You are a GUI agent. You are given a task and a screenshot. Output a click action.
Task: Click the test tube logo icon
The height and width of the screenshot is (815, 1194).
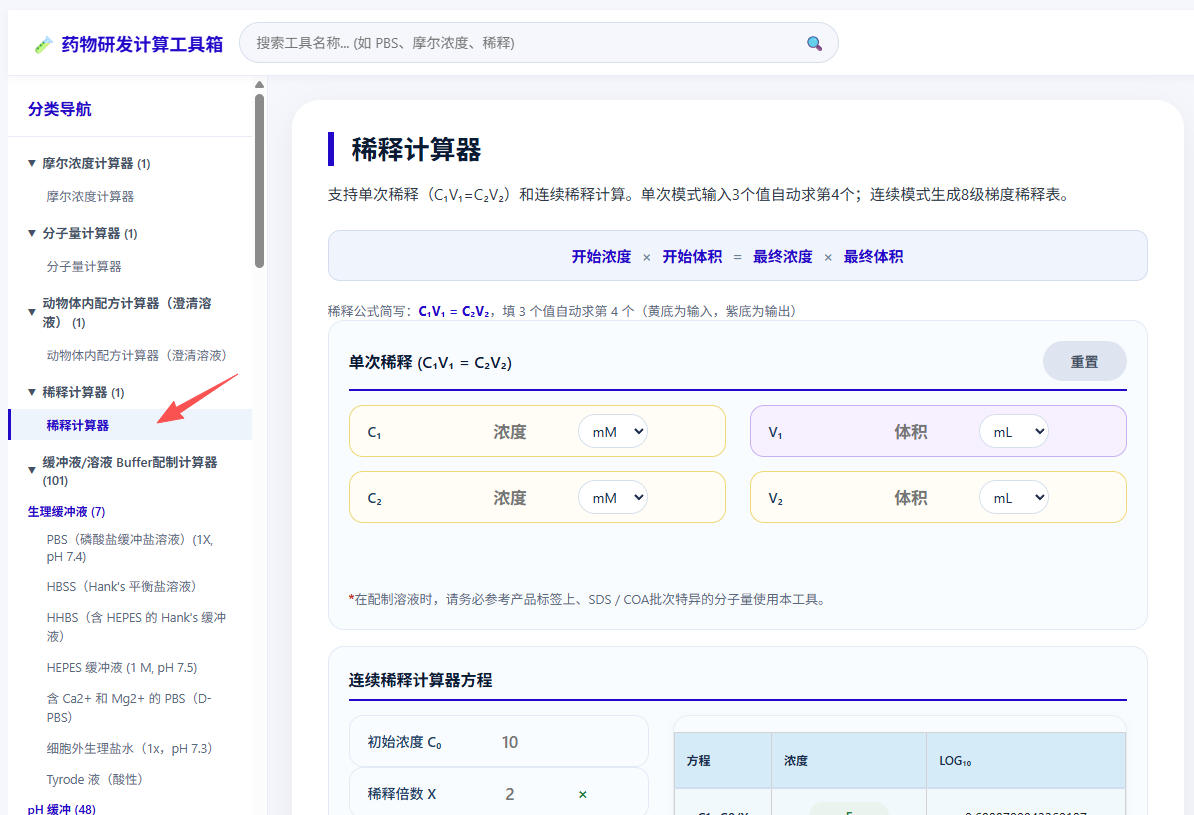(x=43, y=45)
